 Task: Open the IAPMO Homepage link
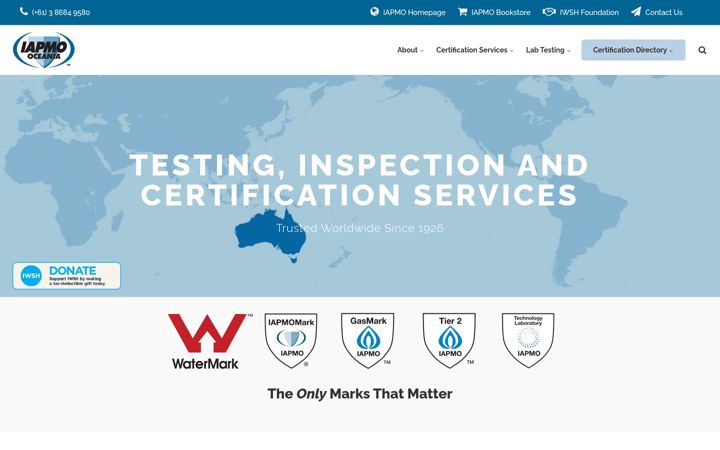(414, 12)
